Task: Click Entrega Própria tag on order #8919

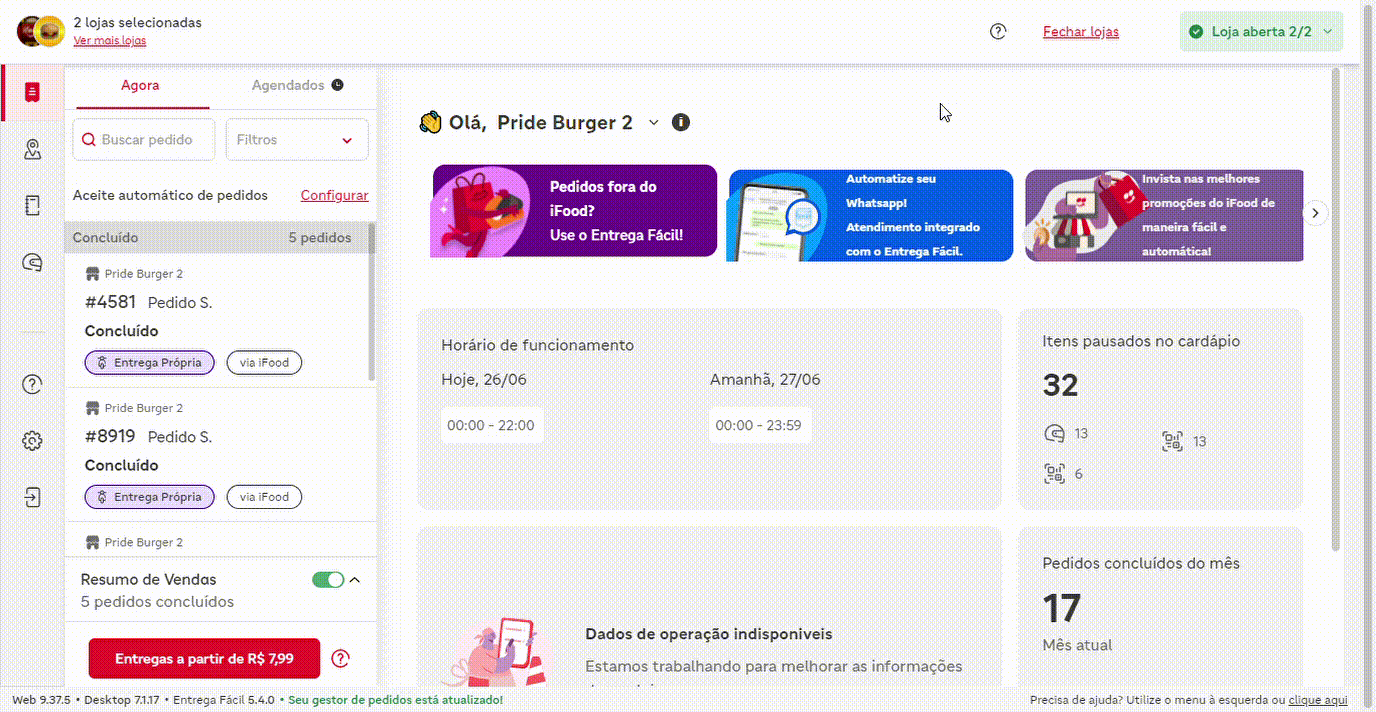Action: (x=149, y=497)
